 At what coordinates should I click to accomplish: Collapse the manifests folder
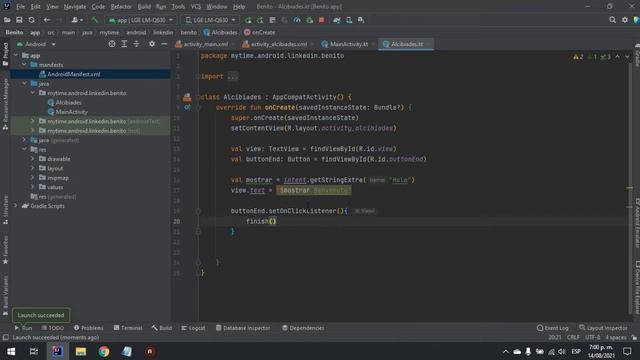(x=24, y=64)
